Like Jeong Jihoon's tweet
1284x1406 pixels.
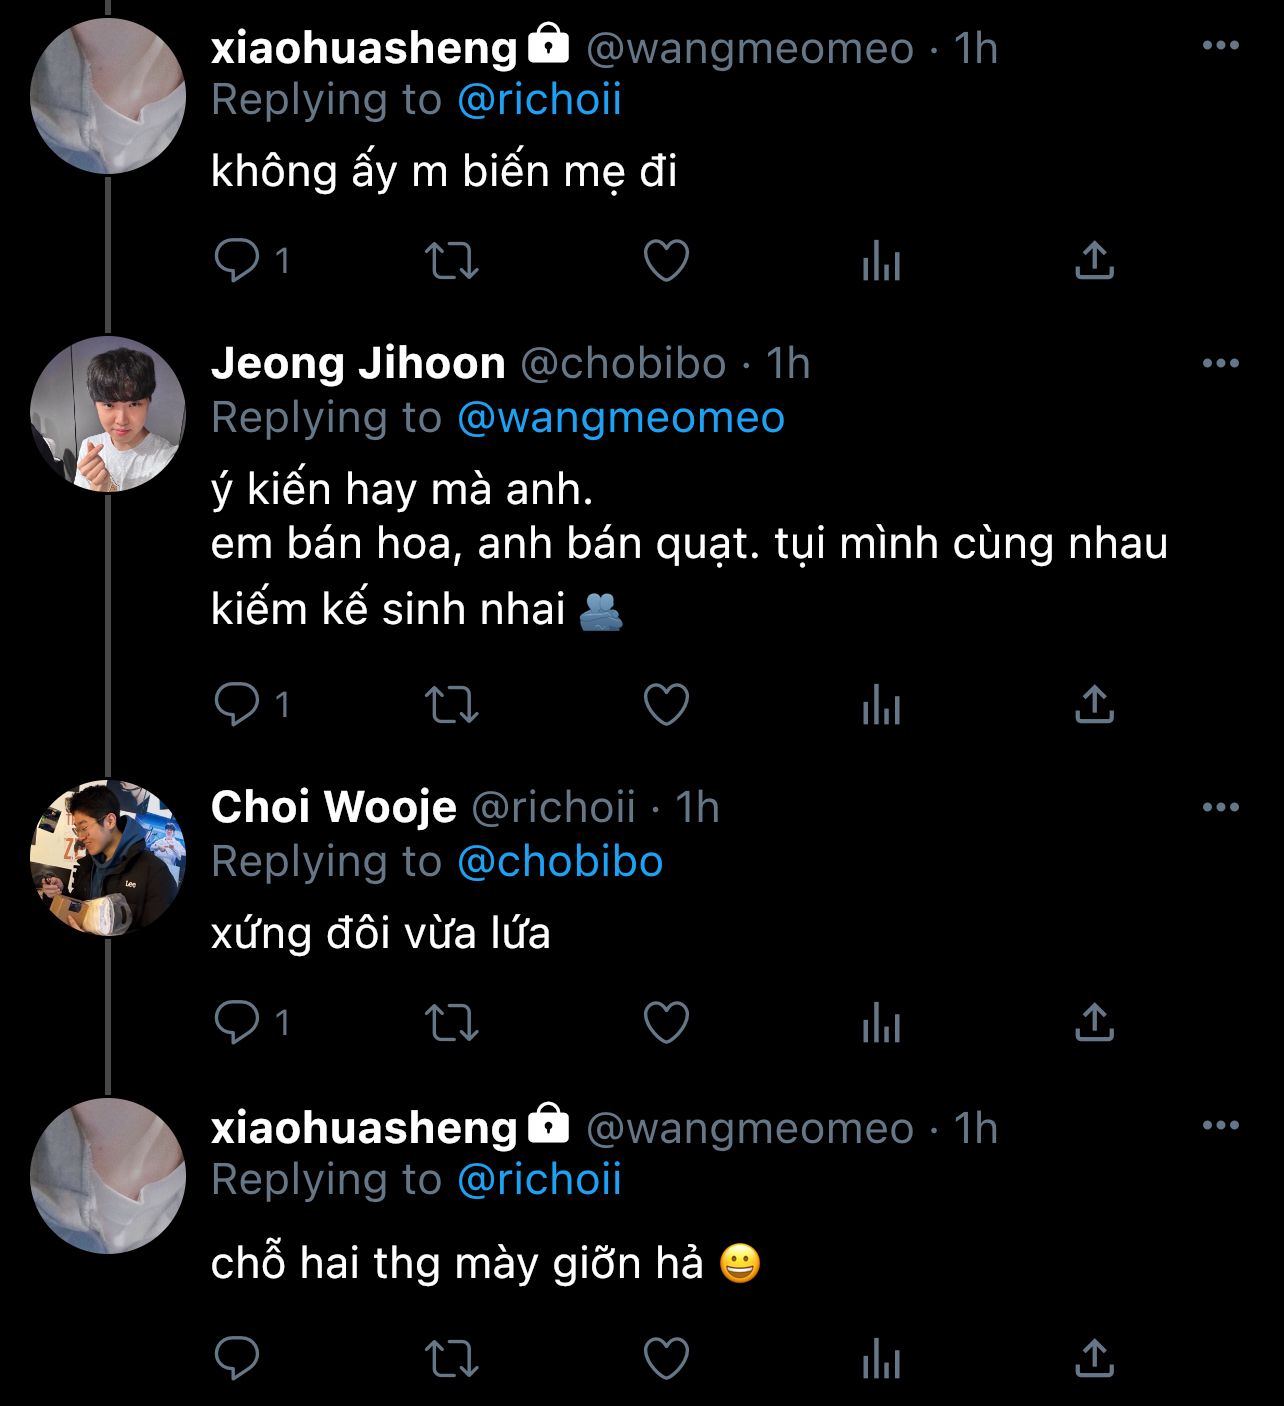666,705
